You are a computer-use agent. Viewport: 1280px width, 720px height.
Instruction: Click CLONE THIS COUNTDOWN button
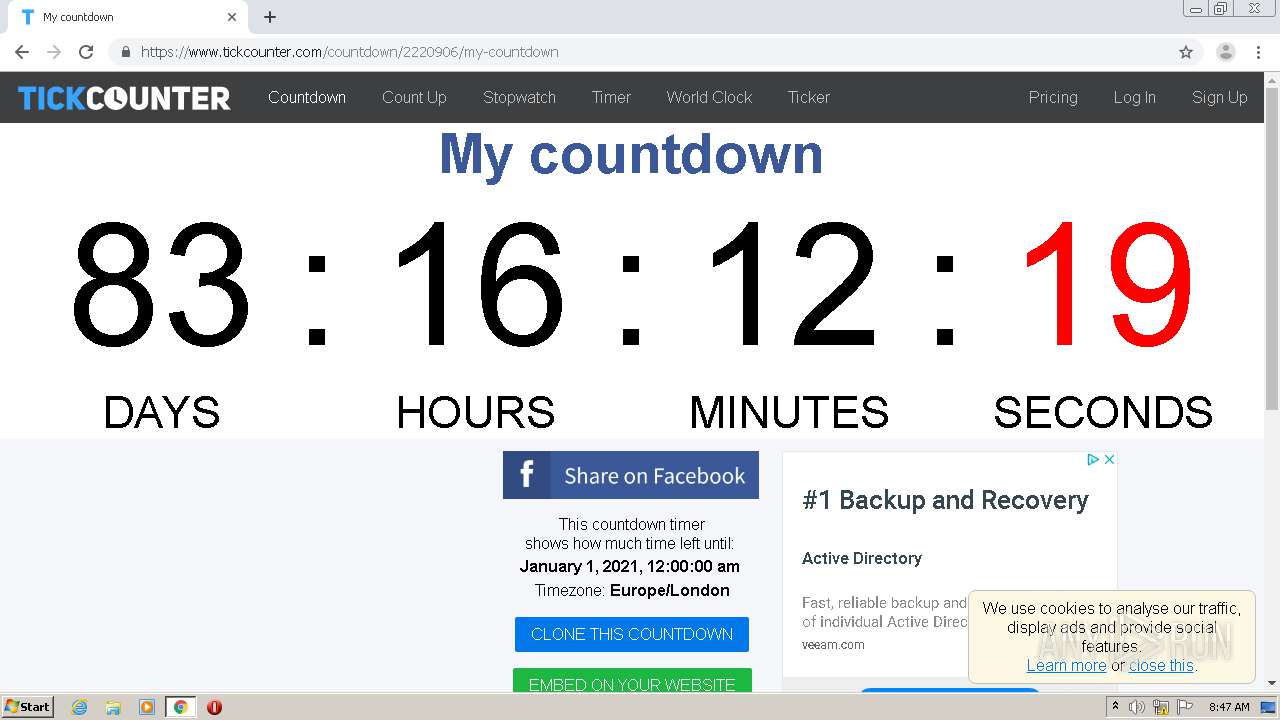pyautogui.click(x=632, y=634)
